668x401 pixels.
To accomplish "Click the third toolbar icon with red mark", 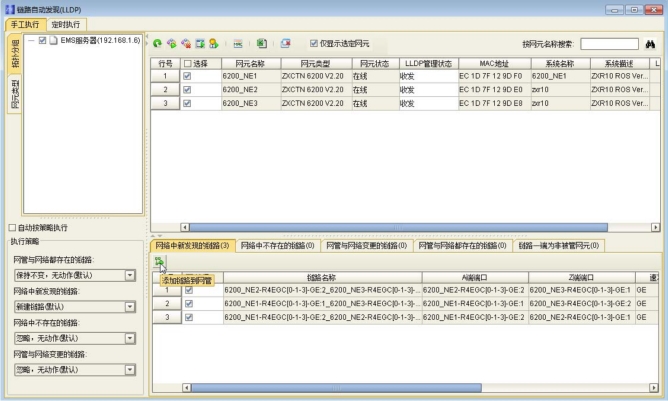I will click(186, 44).
